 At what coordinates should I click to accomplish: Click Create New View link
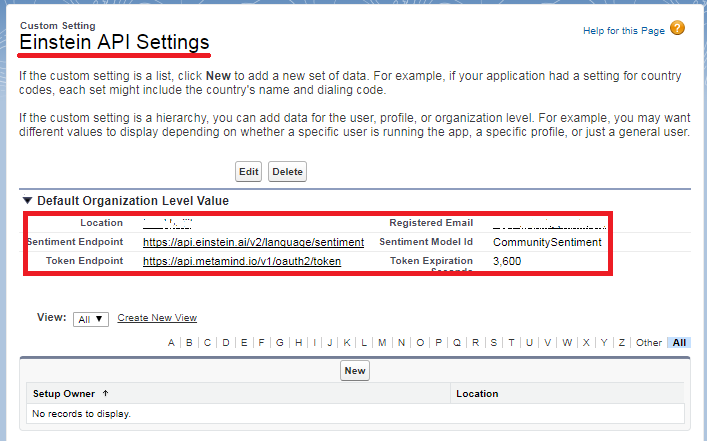coord(157,317)
